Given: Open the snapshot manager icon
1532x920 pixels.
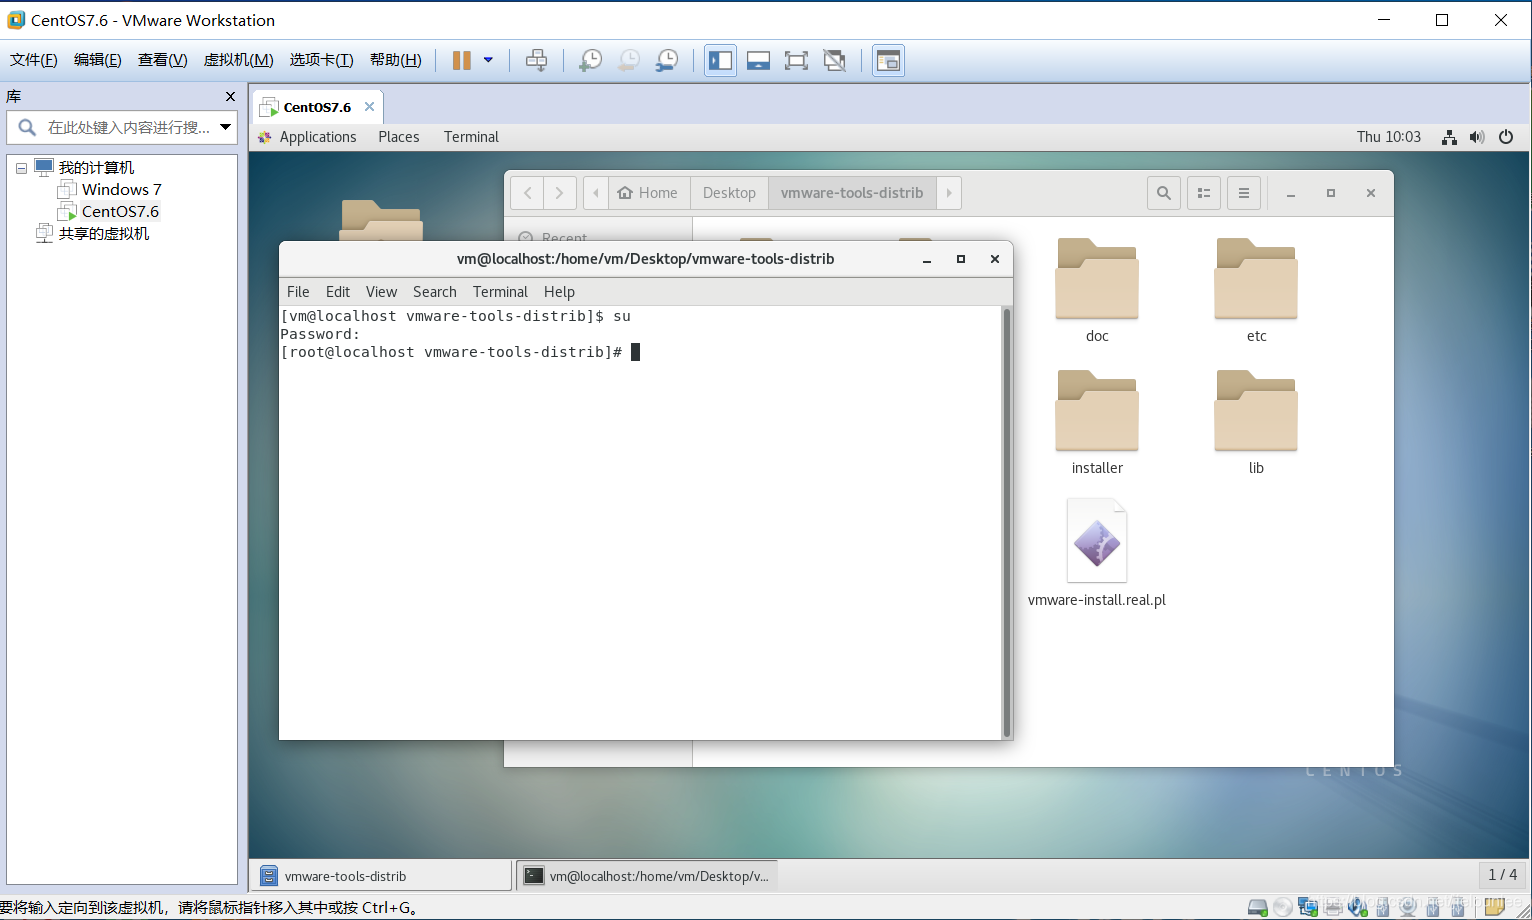Looking at the screenshot, I should coord(666,60).
